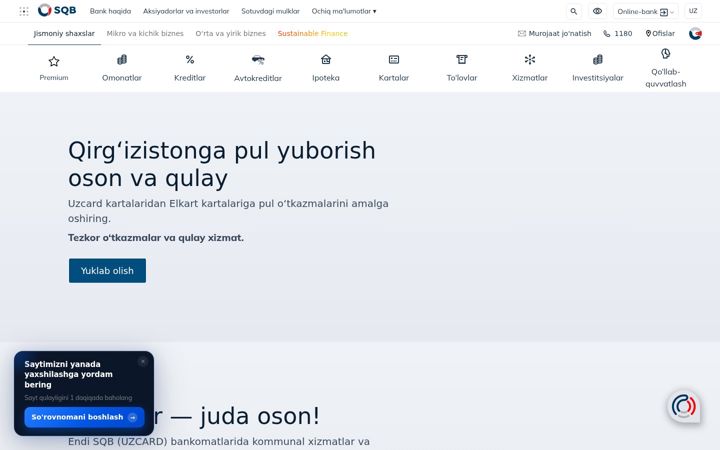Open Sotuvdagi mulklar link

click(x=270, y=11)
